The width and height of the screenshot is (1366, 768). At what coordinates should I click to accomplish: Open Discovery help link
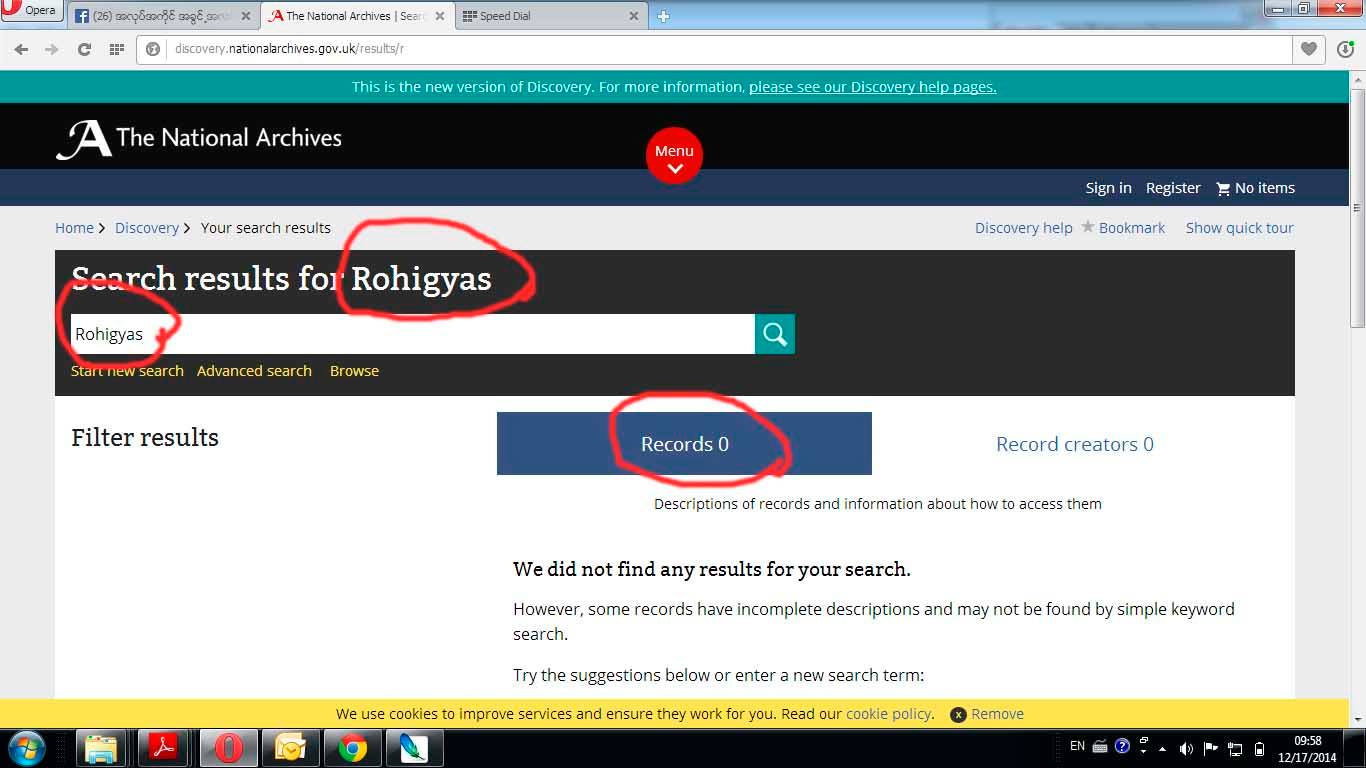[1023, 228]
